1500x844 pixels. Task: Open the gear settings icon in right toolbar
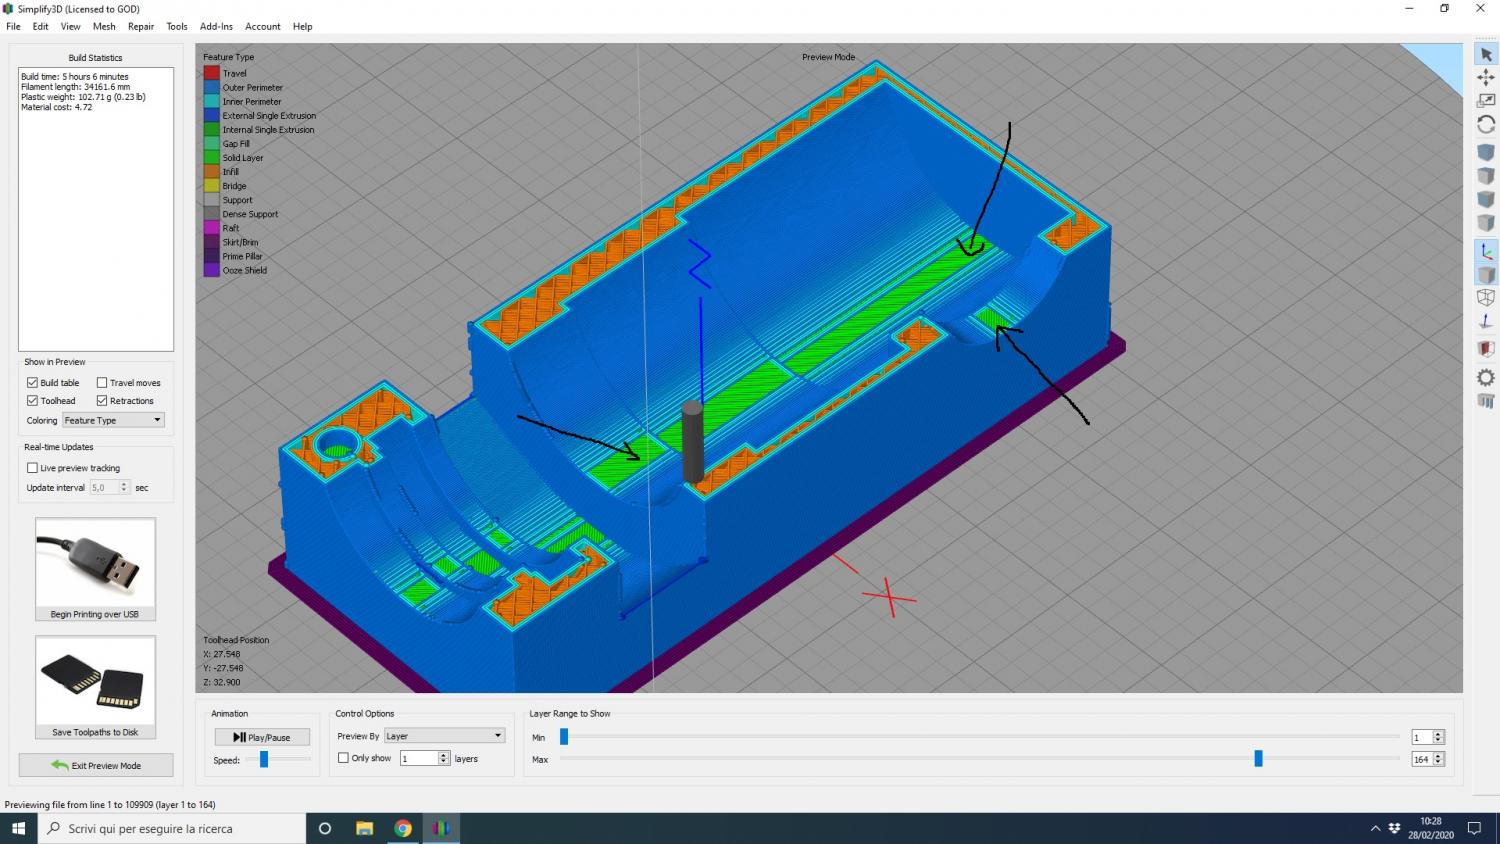1486,377
